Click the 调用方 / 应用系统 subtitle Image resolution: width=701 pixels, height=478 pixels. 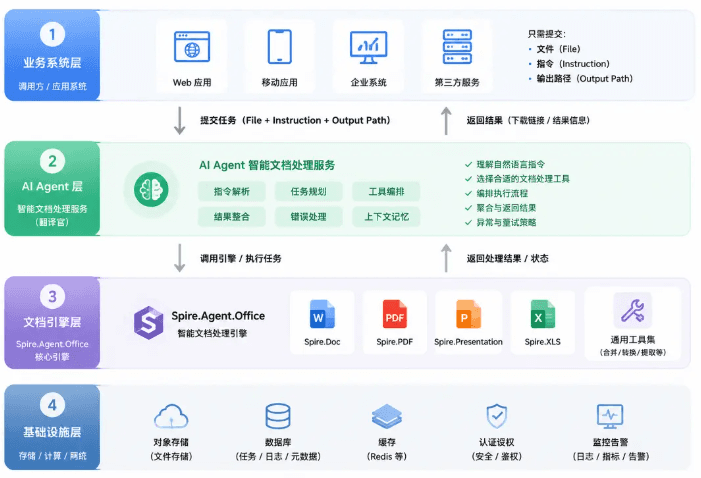52,86
